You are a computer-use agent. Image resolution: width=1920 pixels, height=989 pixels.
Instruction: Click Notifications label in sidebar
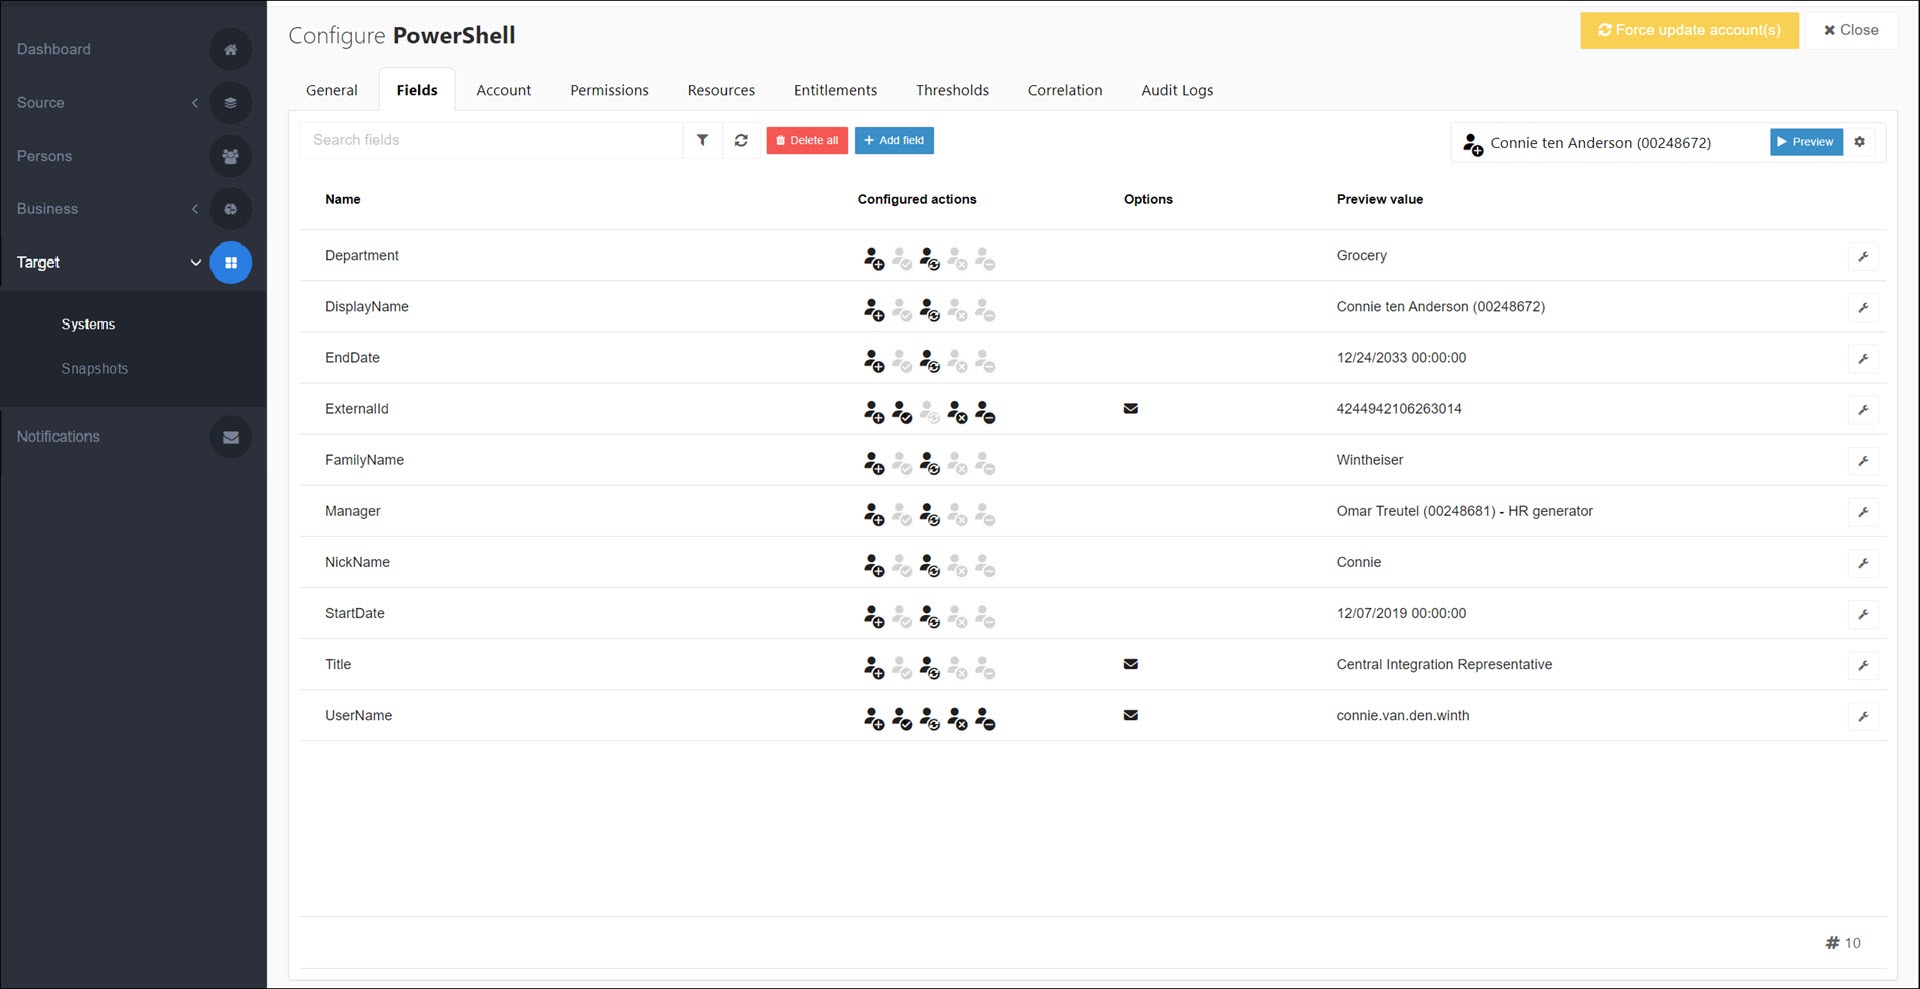coord(58,437)
